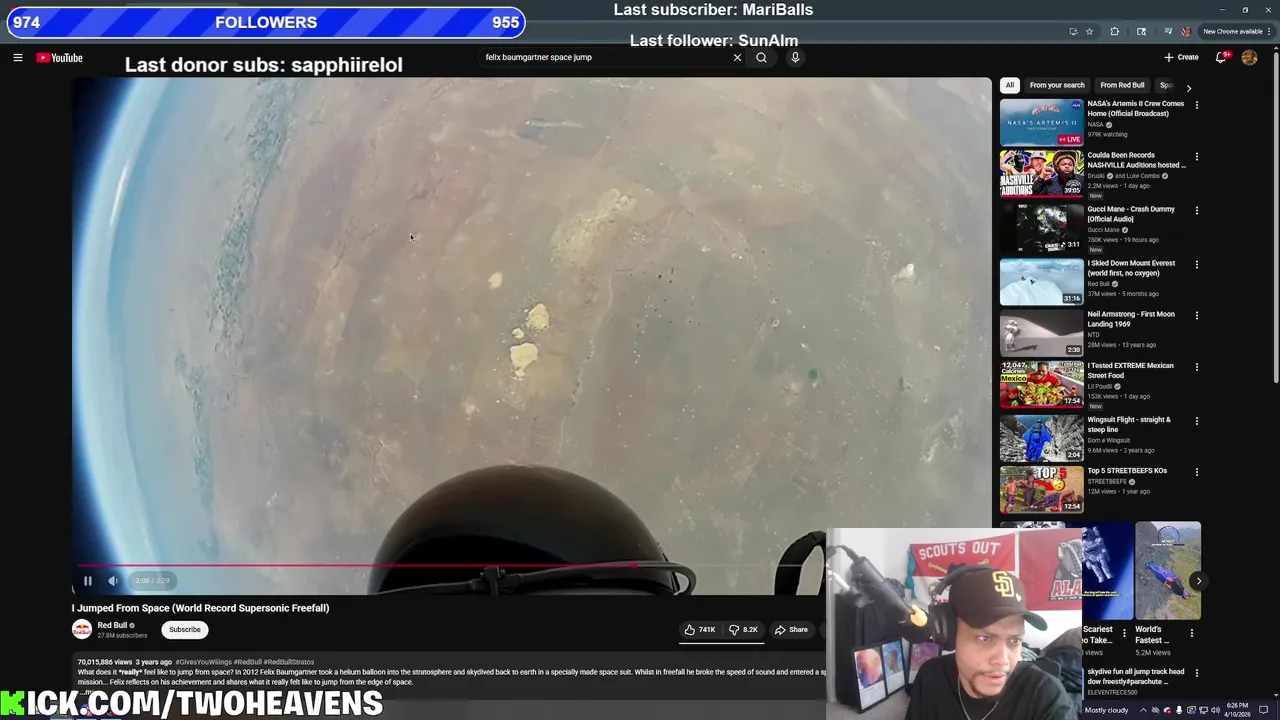Image resolution: width=1280 pixels, height=720 pixels.
Task: Open Windows notification center icon
Action: [x=1263, y=710]
